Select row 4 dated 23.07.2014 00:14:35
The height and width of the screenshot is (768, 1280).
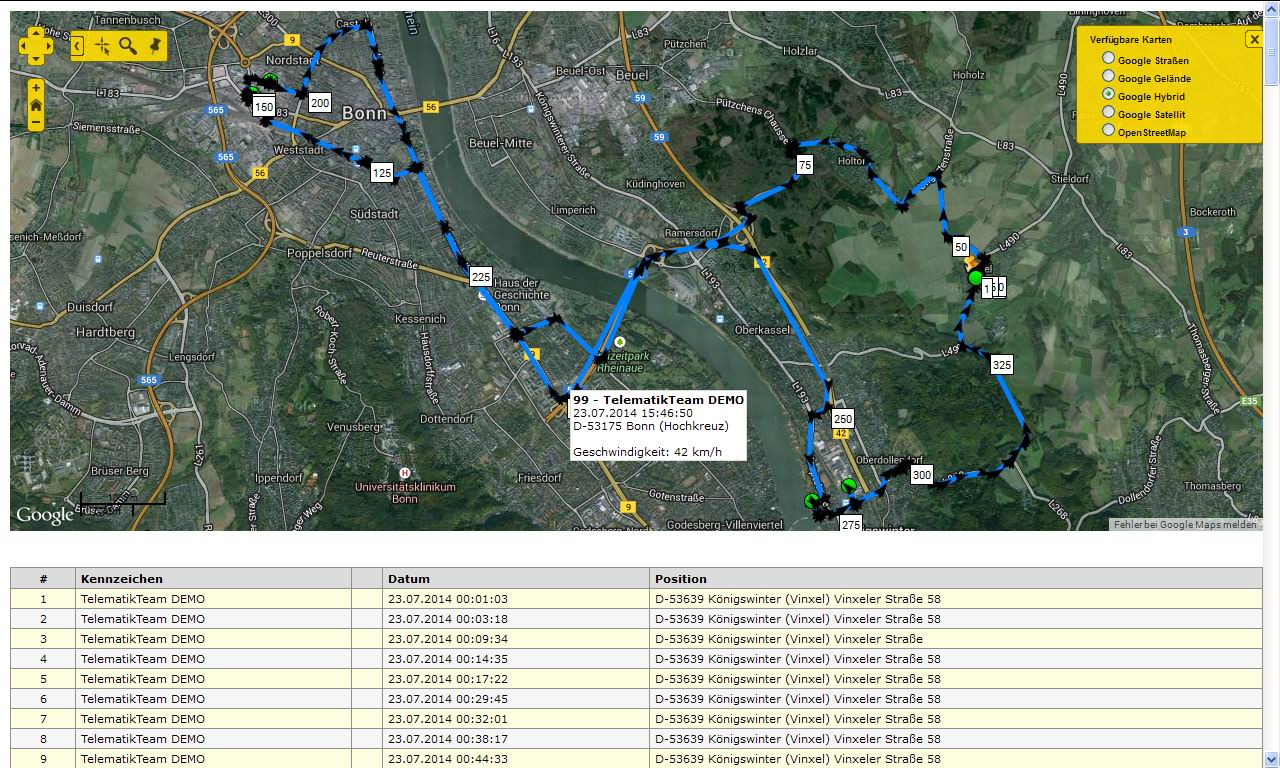pyautogui.click(x=636, y=659)
